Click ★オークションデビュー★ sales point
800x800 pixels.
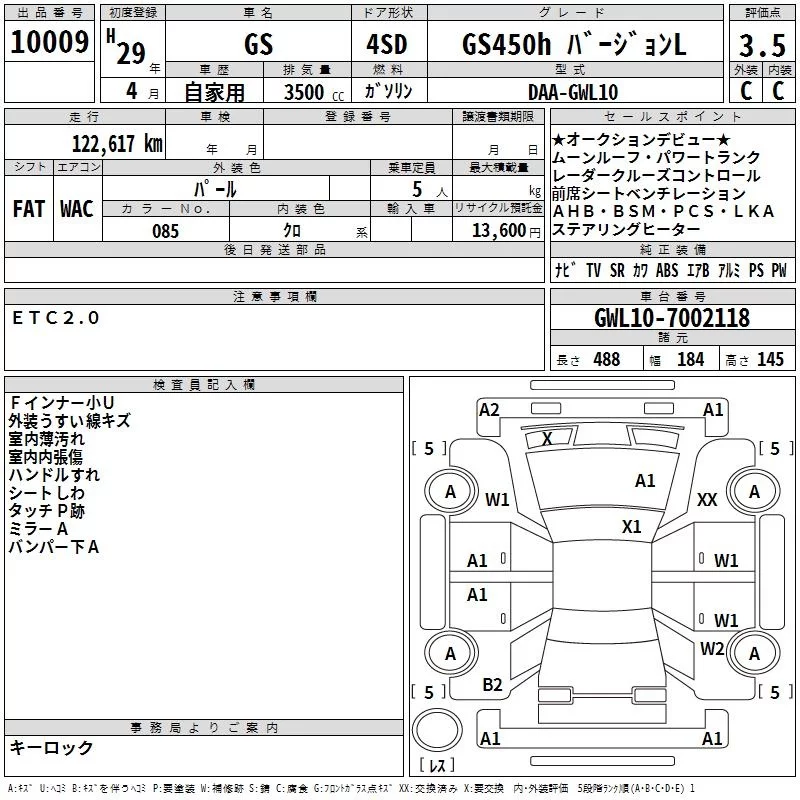pyautogui.click(x=641, y=139)
